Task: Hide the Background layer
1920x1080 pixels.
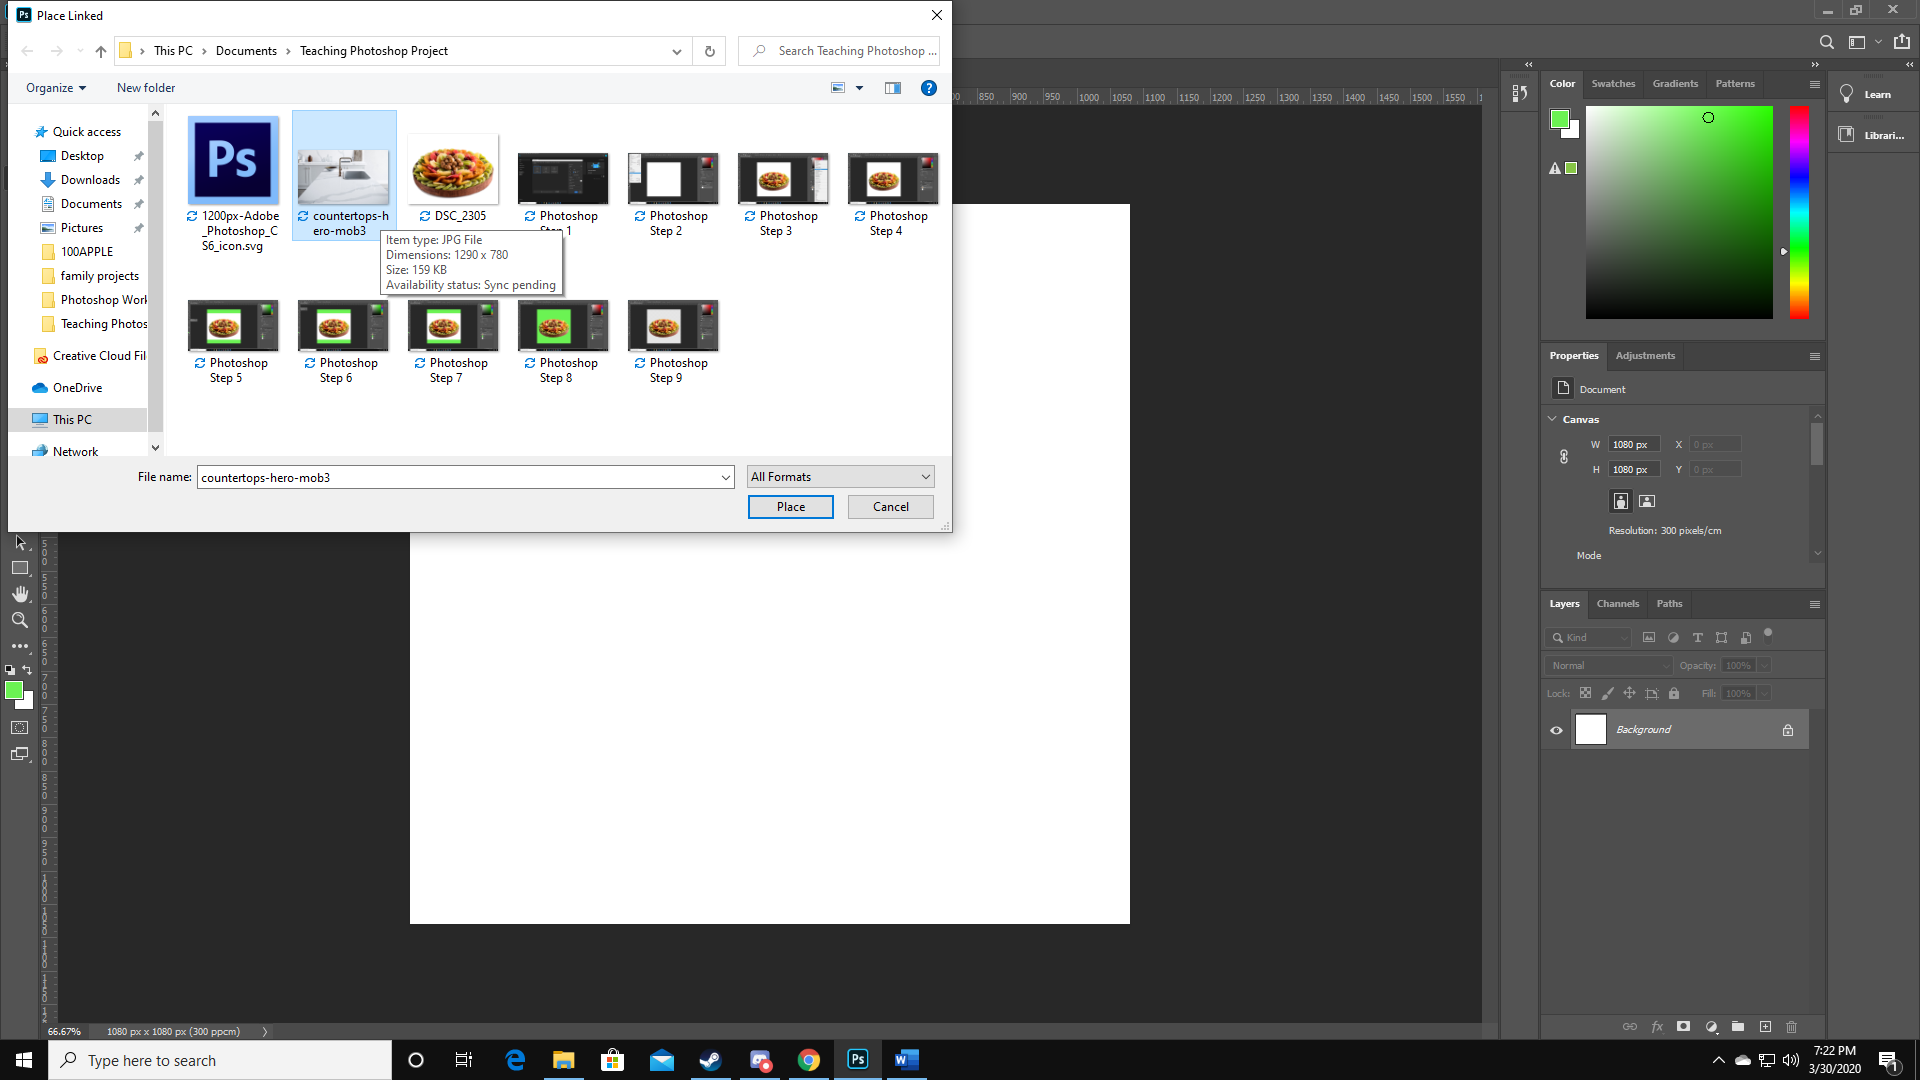Action: (x=1556, y=730)
